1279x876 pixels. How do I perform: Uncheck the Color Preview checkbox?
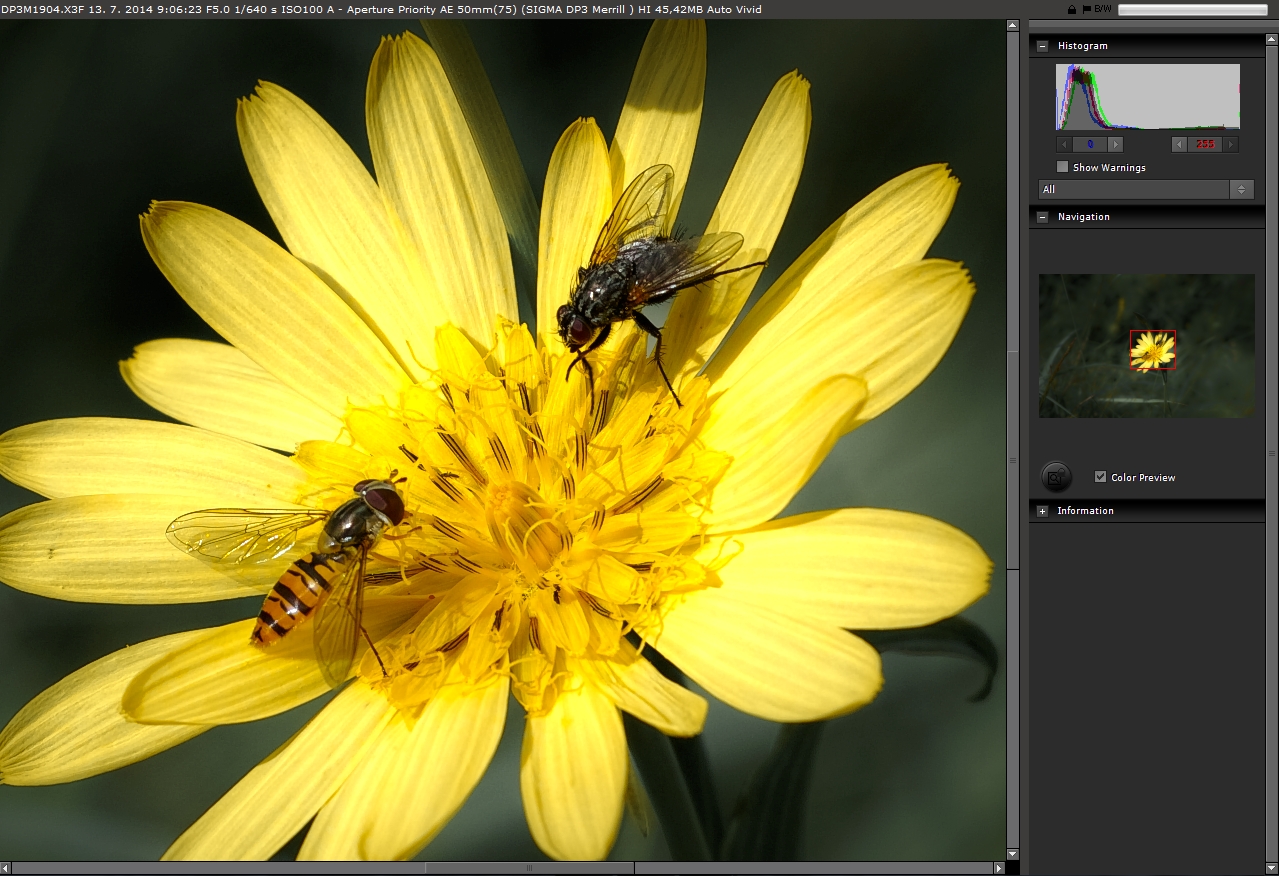pyautogui.click(x=1101, y=477)
